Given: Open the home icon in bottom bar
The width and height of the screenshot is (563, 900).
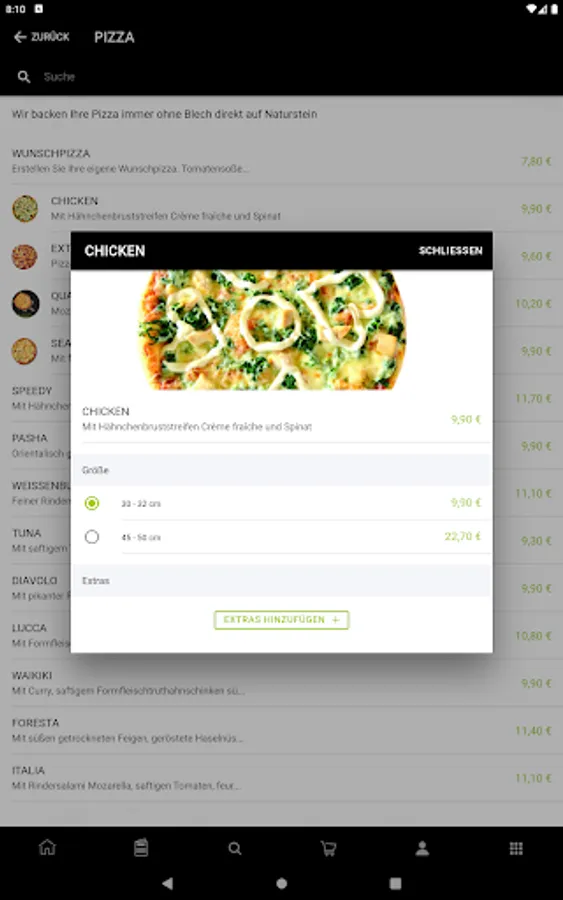Looking at the screenshot, I should [x=47, y=848].
